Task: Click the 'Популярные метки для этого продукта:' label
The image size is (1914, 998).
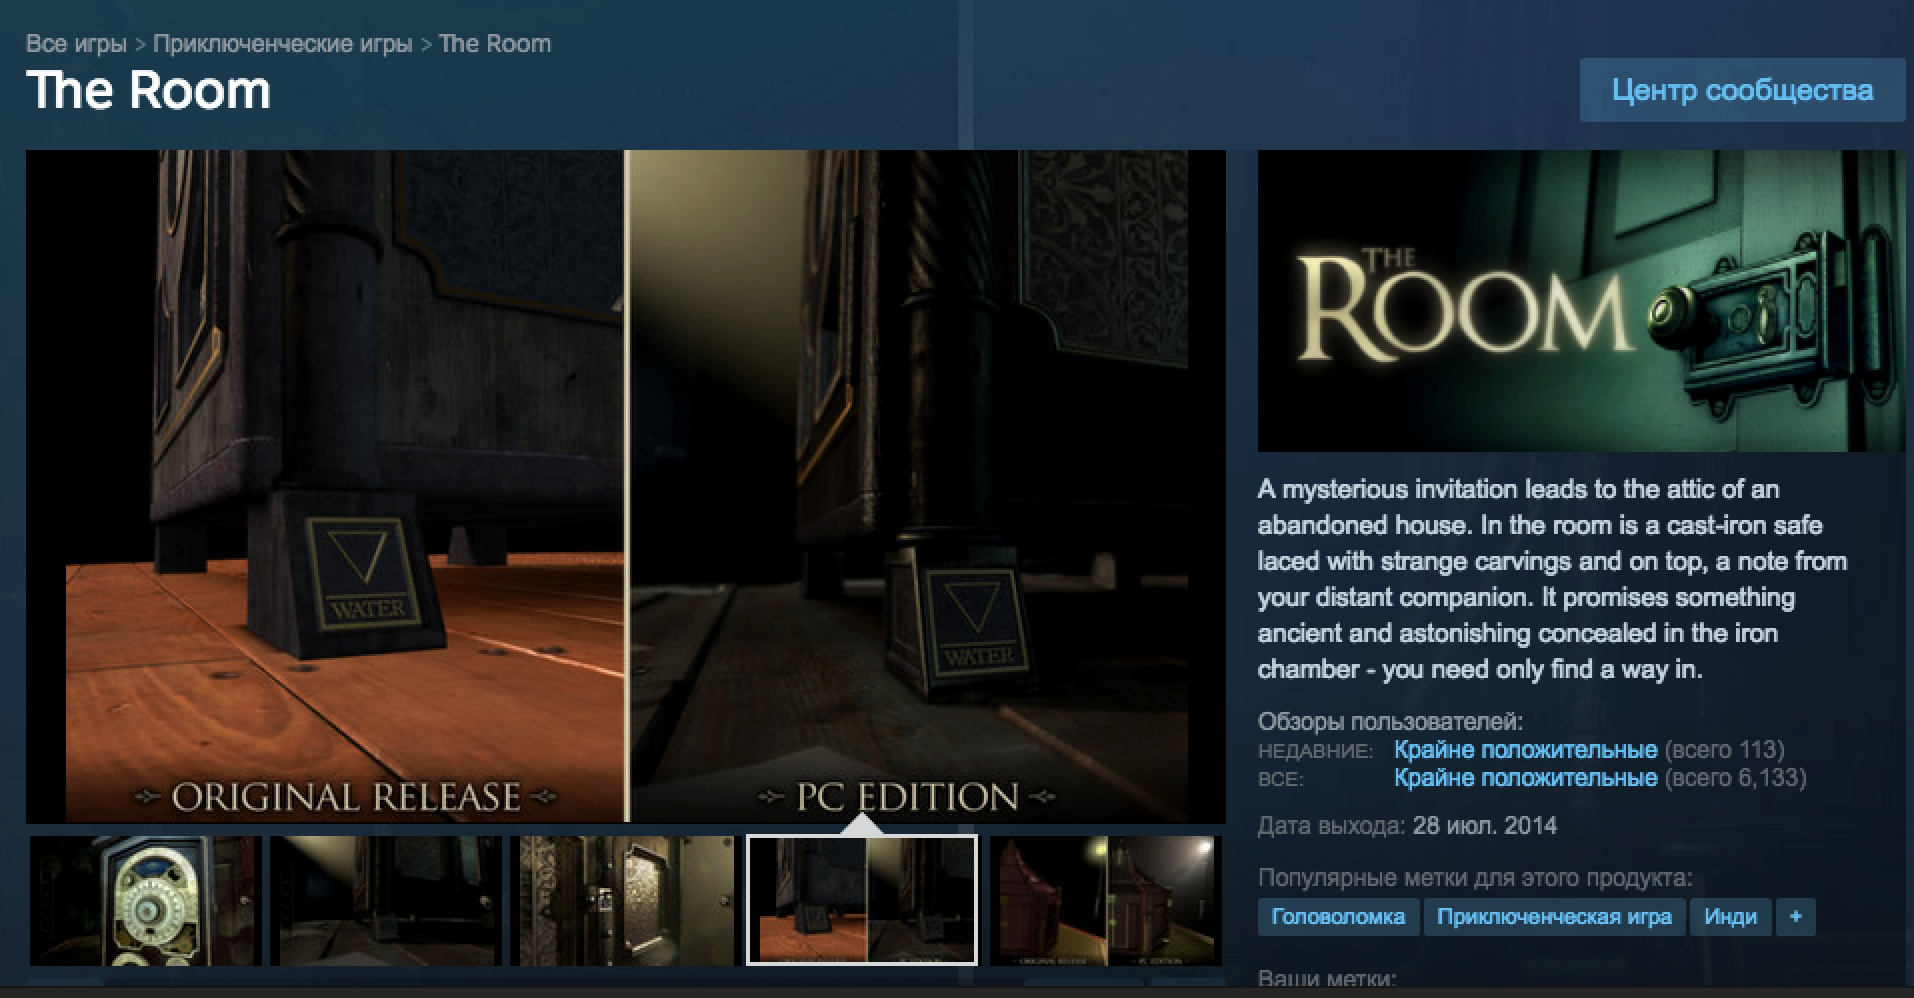Action: point(1475,878)
